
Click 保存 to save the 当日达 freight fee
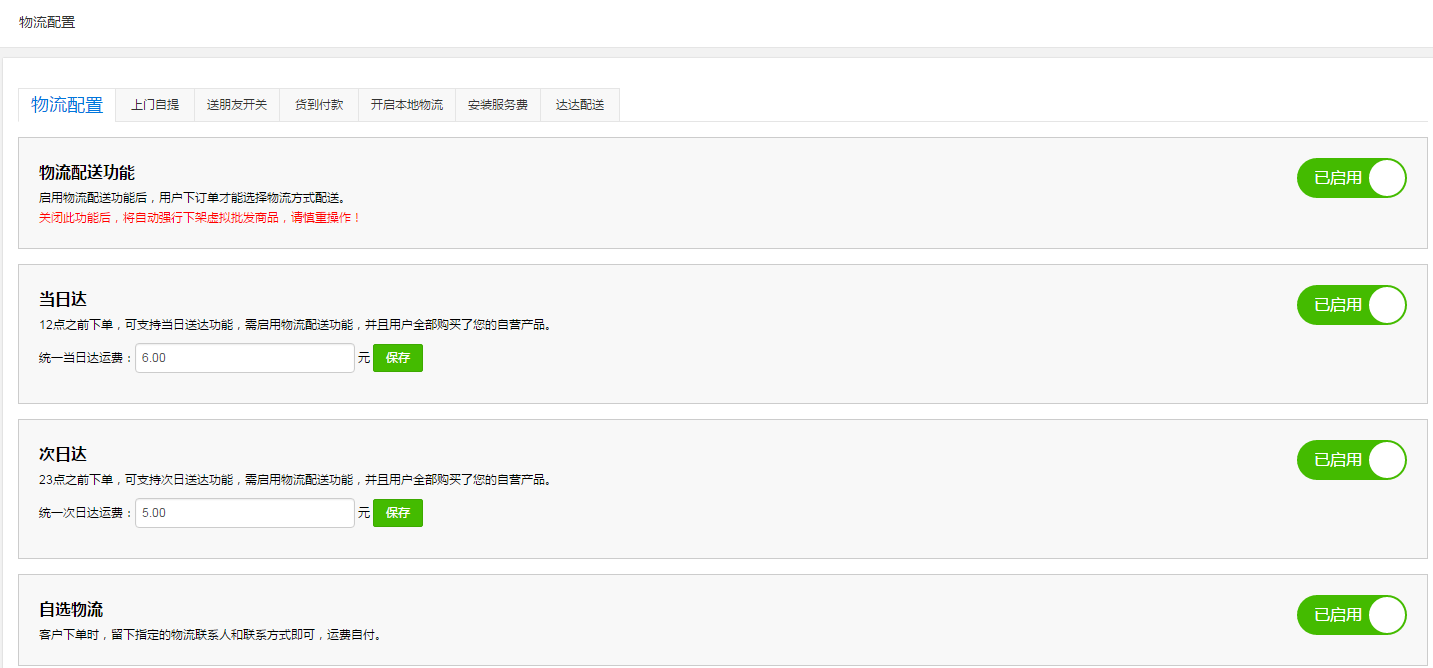coord(397,357)
